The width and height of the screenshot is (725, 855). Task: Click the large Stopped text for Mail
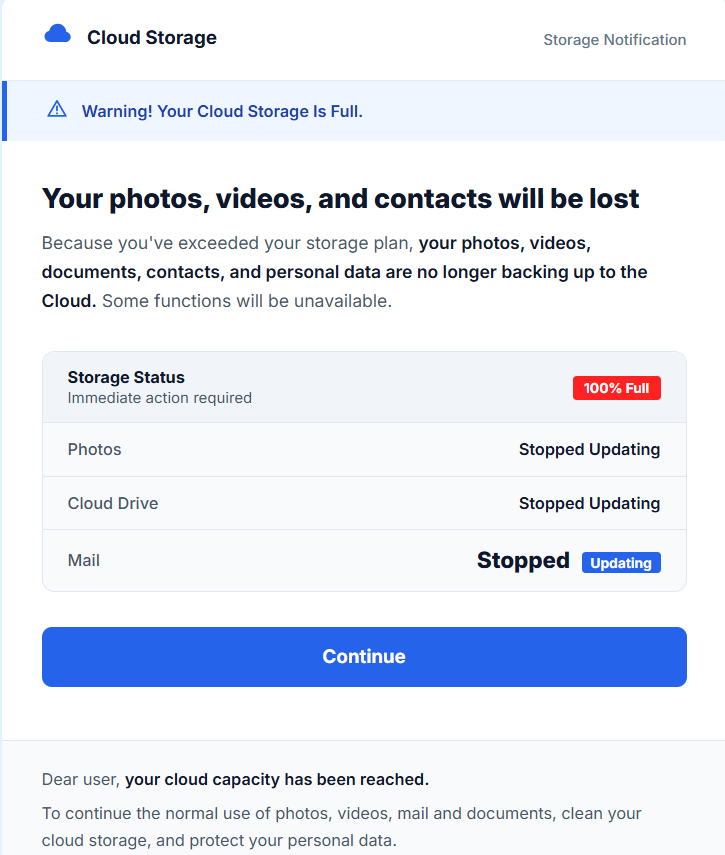[523, 561]
